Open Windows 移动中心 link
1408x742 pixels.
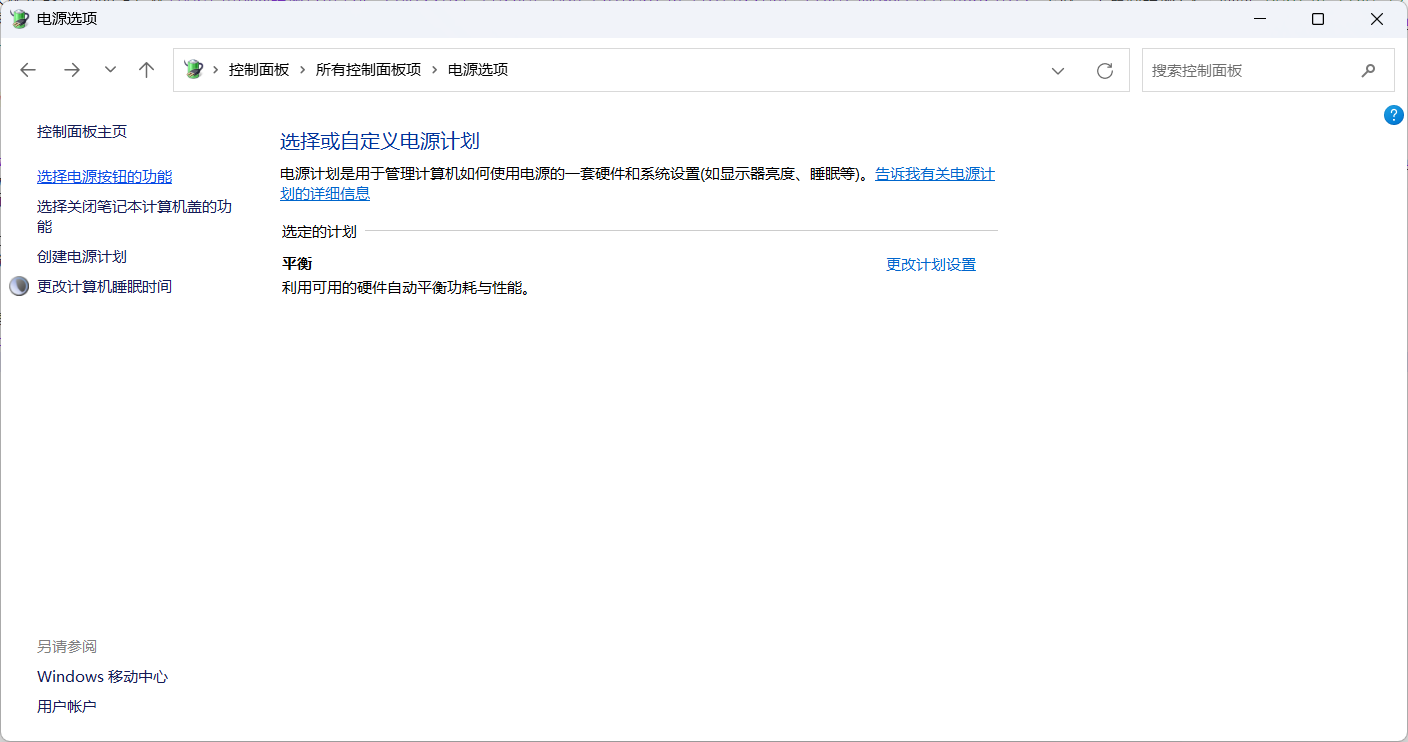point(103,676)
